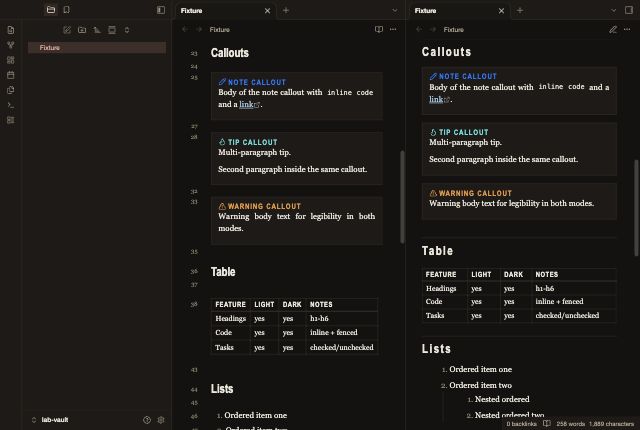The width and height of the screenshot is (640, 430).
Task: Activate the right pane Fixture tab
Action: tap(459, 11)
